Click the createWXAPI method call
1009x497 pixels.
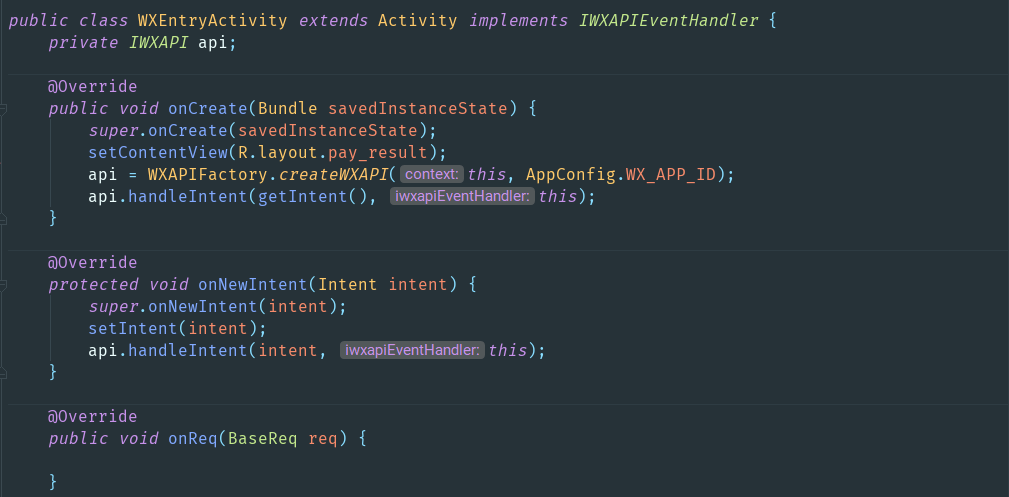(333, 174)
